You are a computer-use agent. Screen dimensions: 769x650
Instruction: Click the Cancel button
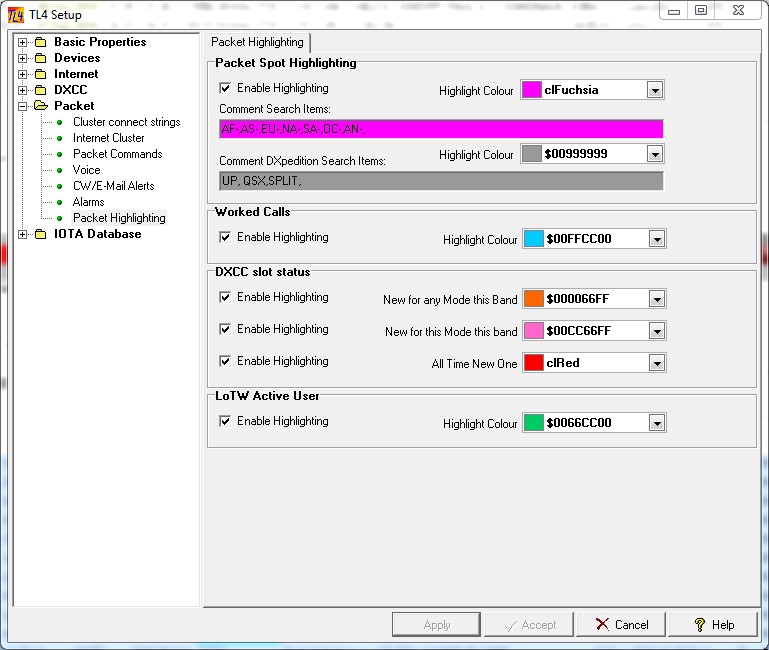(621, 625)
